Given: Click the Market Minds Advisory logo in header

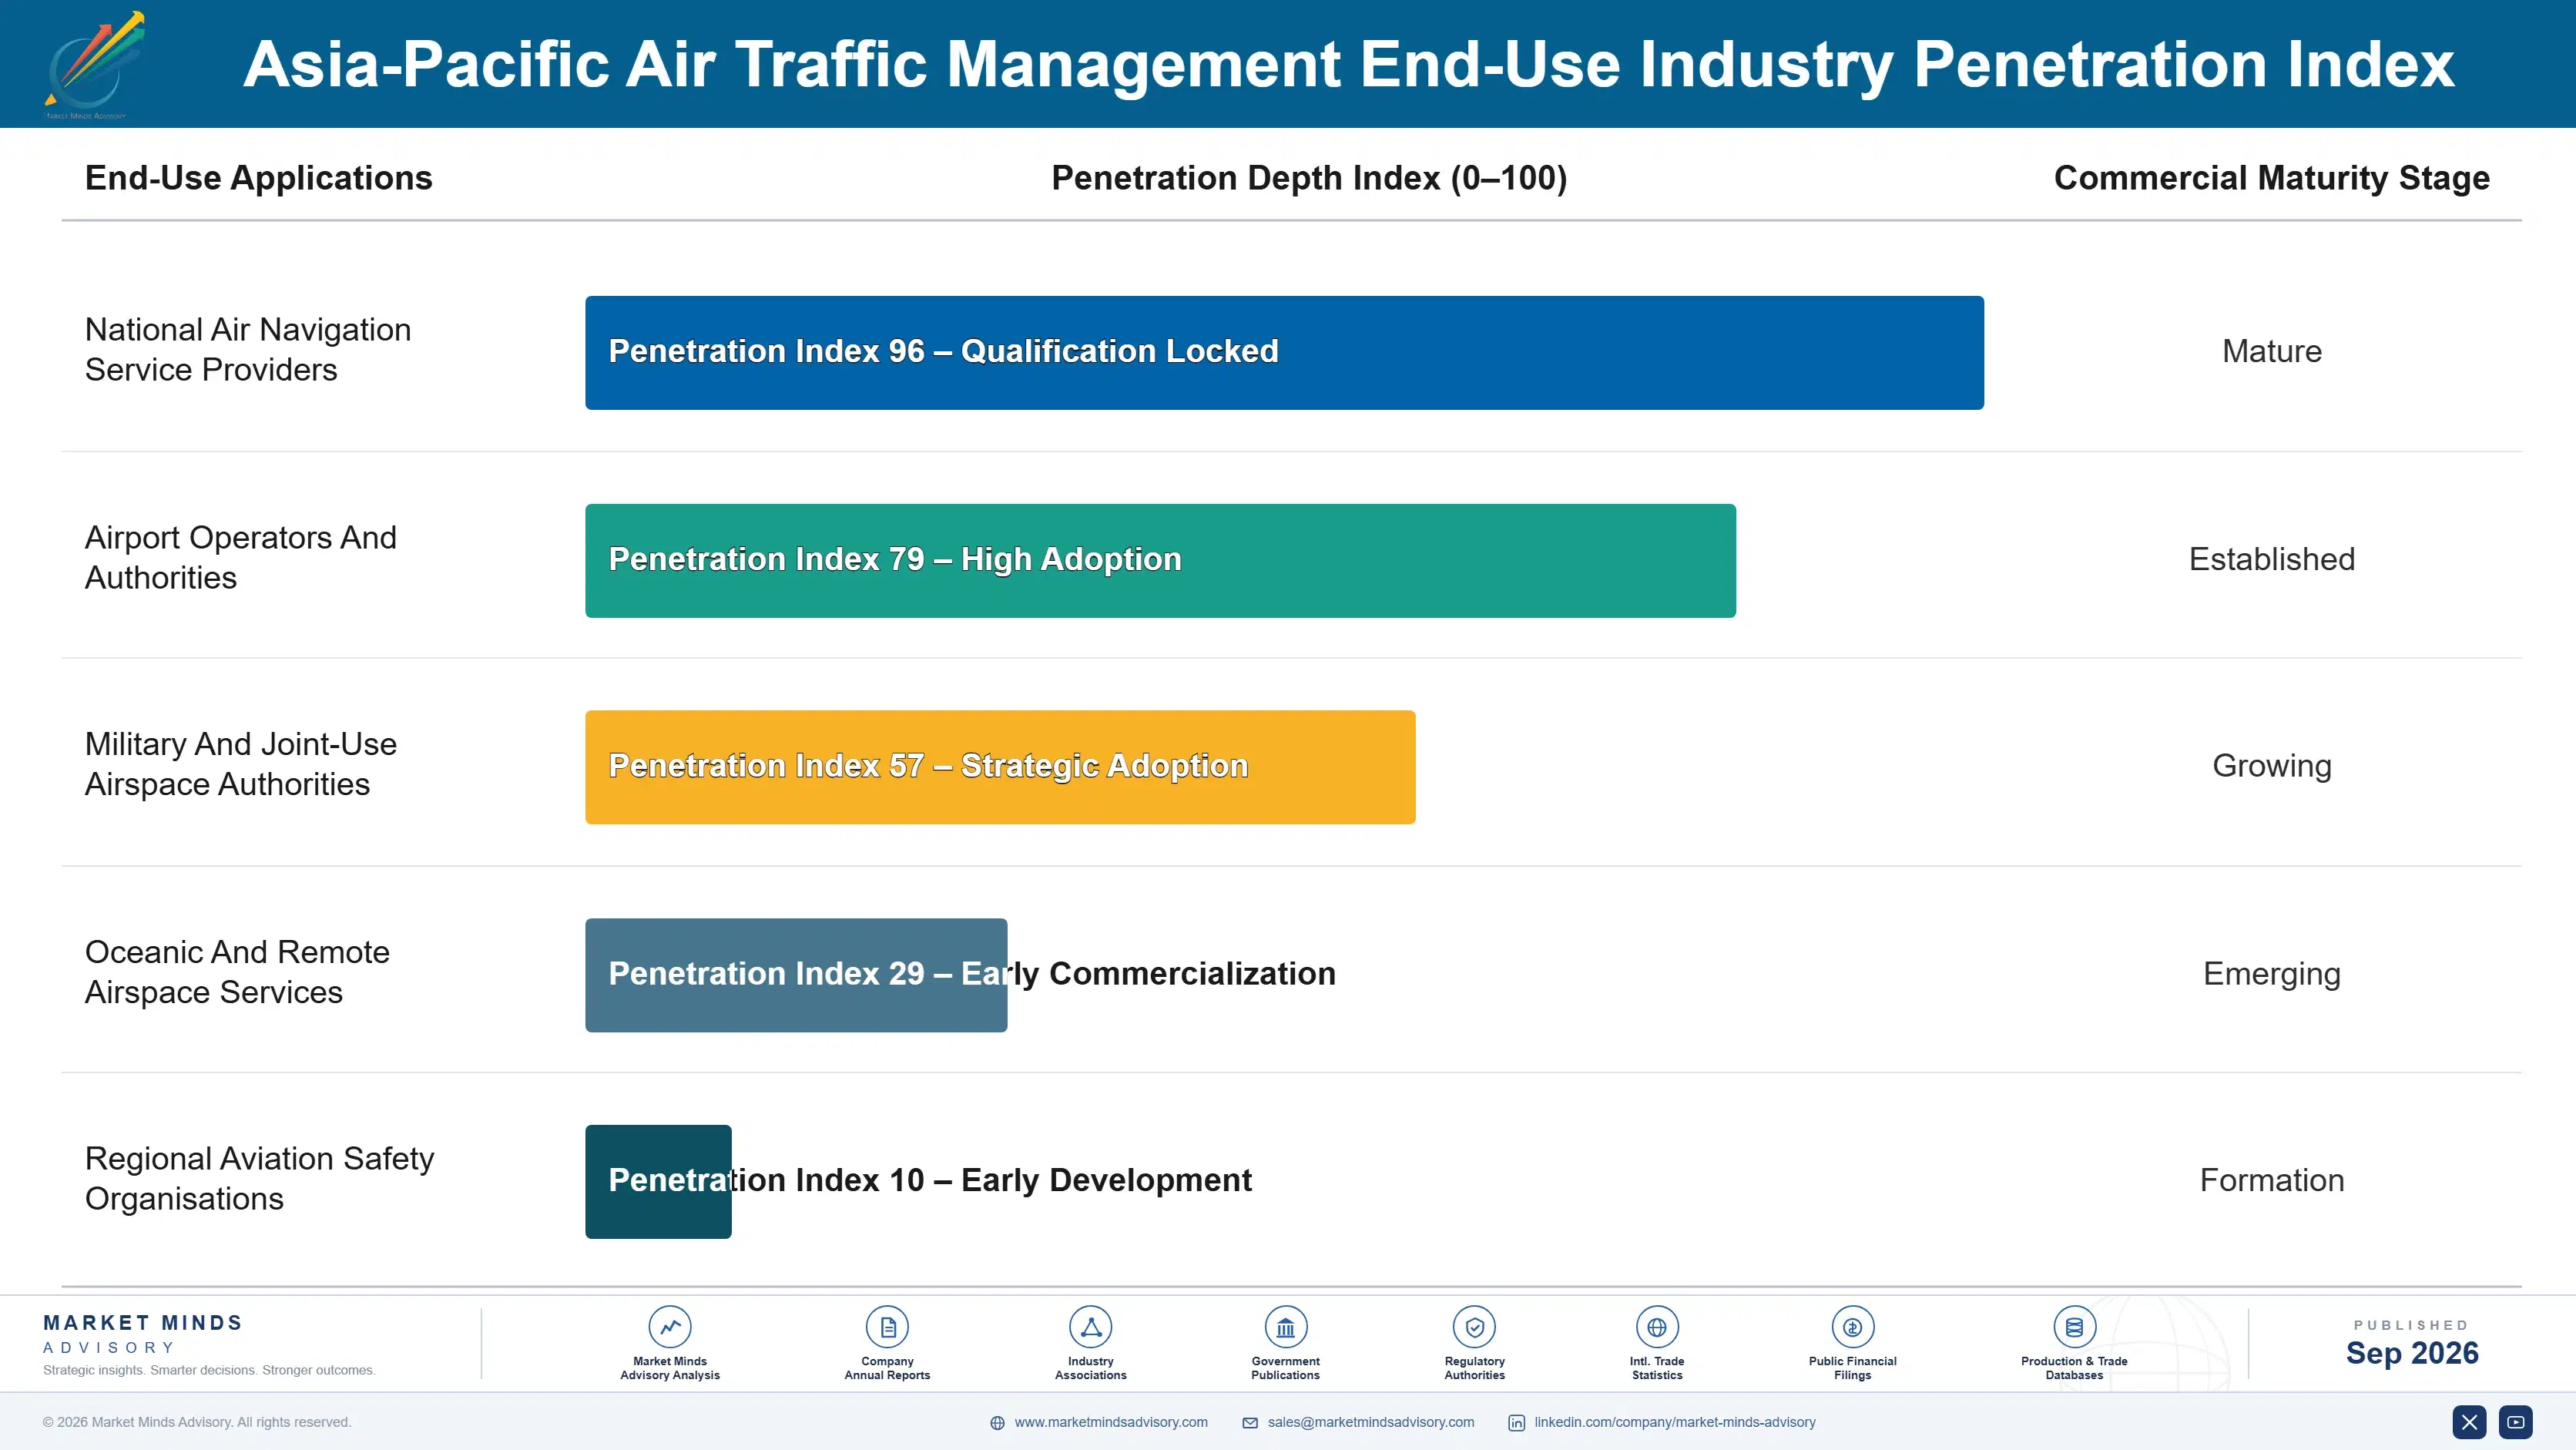Looking at the screenshot, I should point(94,64).
